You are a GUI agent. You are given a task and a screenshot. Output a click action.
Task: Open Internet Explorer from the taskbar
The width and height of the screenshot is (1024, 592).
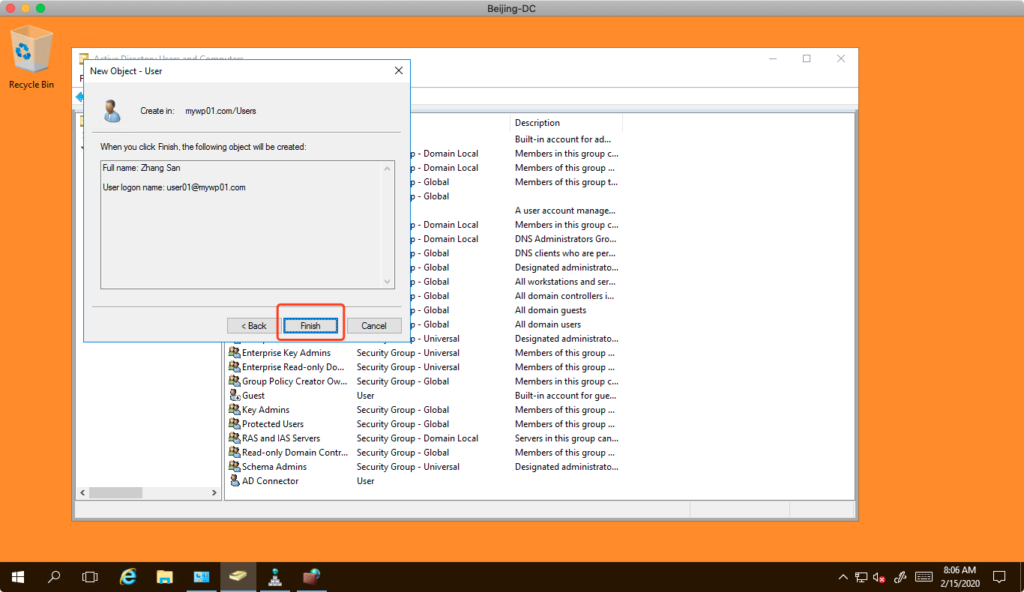point(128,577)
